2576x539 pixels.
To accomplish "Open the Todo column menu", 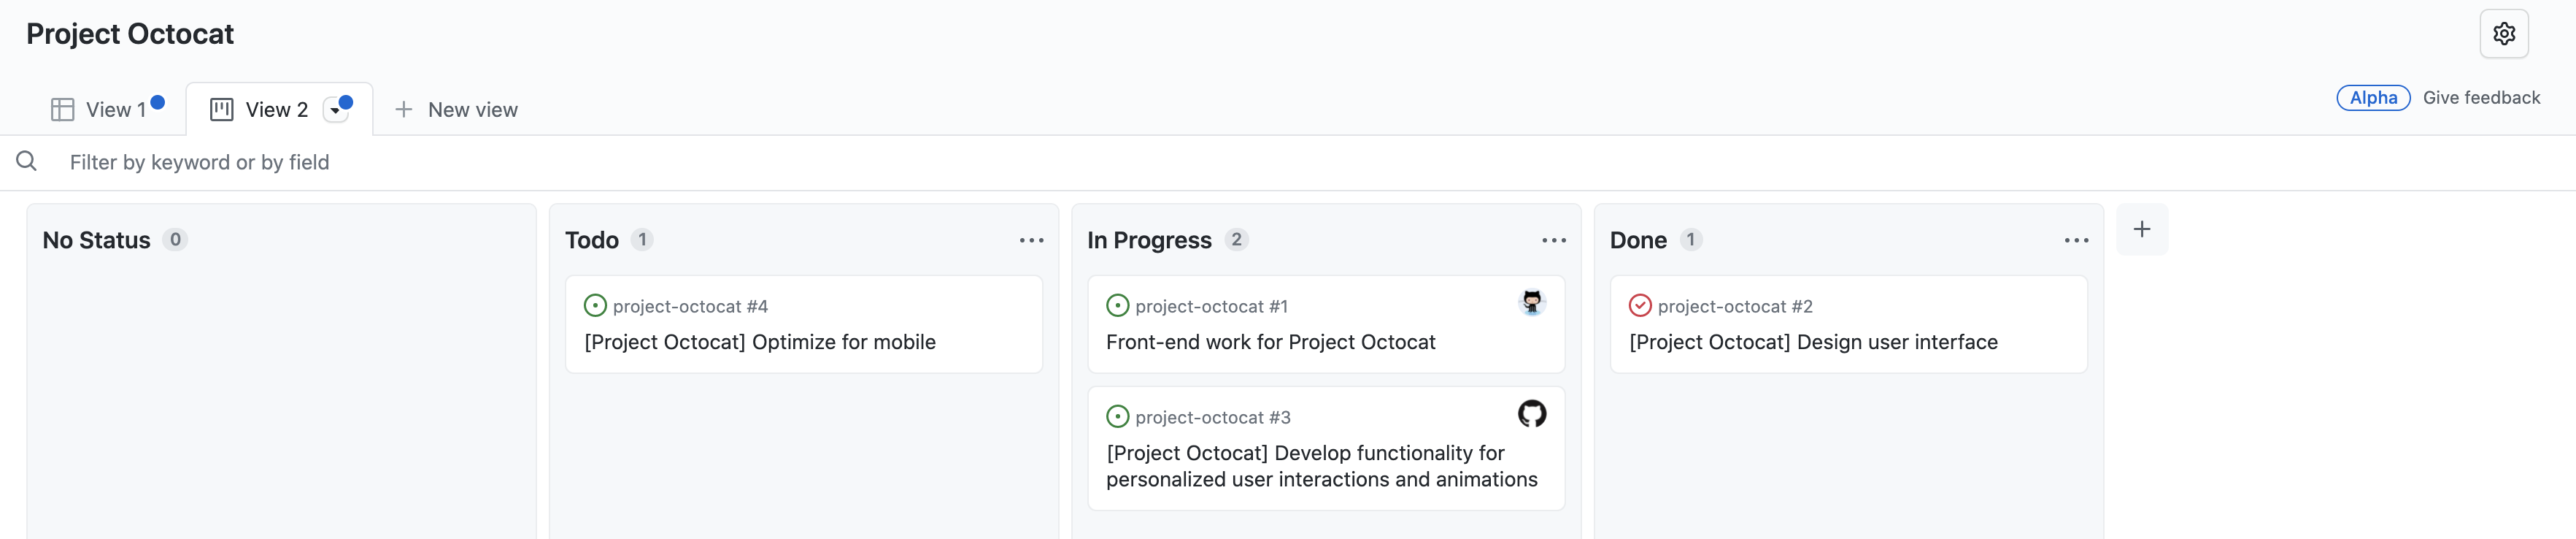I will (x=1032, y=240).
